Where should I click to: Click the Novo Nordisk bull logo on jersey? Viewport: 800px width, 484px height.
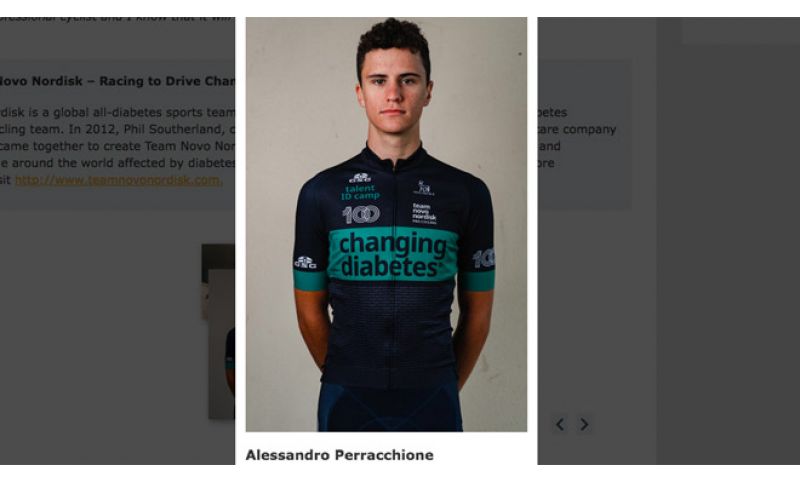[x=423, y=188]
